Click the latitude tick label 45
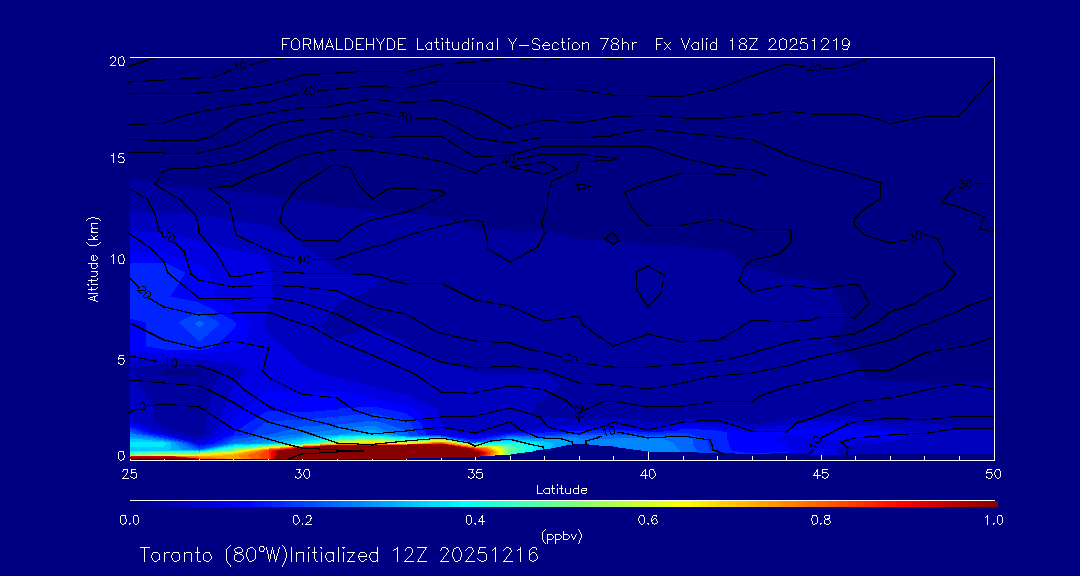The image size is (1080, 576). (x=820, y=474)
